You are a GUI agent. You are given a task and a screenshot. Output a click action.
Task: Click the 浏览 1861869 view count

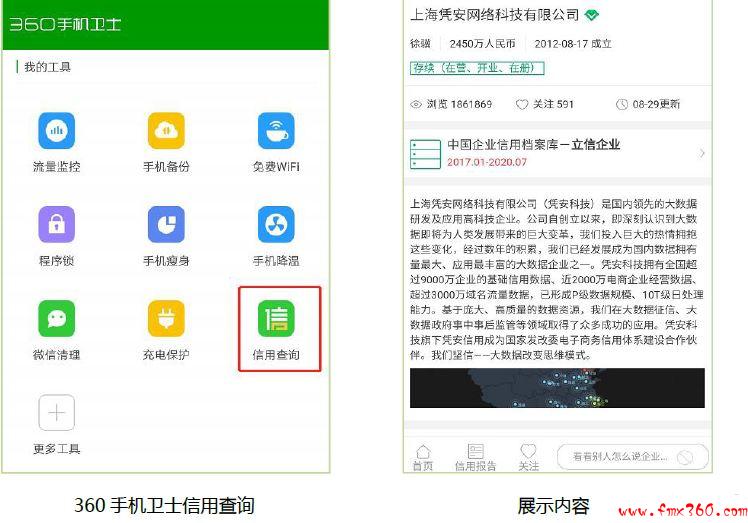pos(459,104)
